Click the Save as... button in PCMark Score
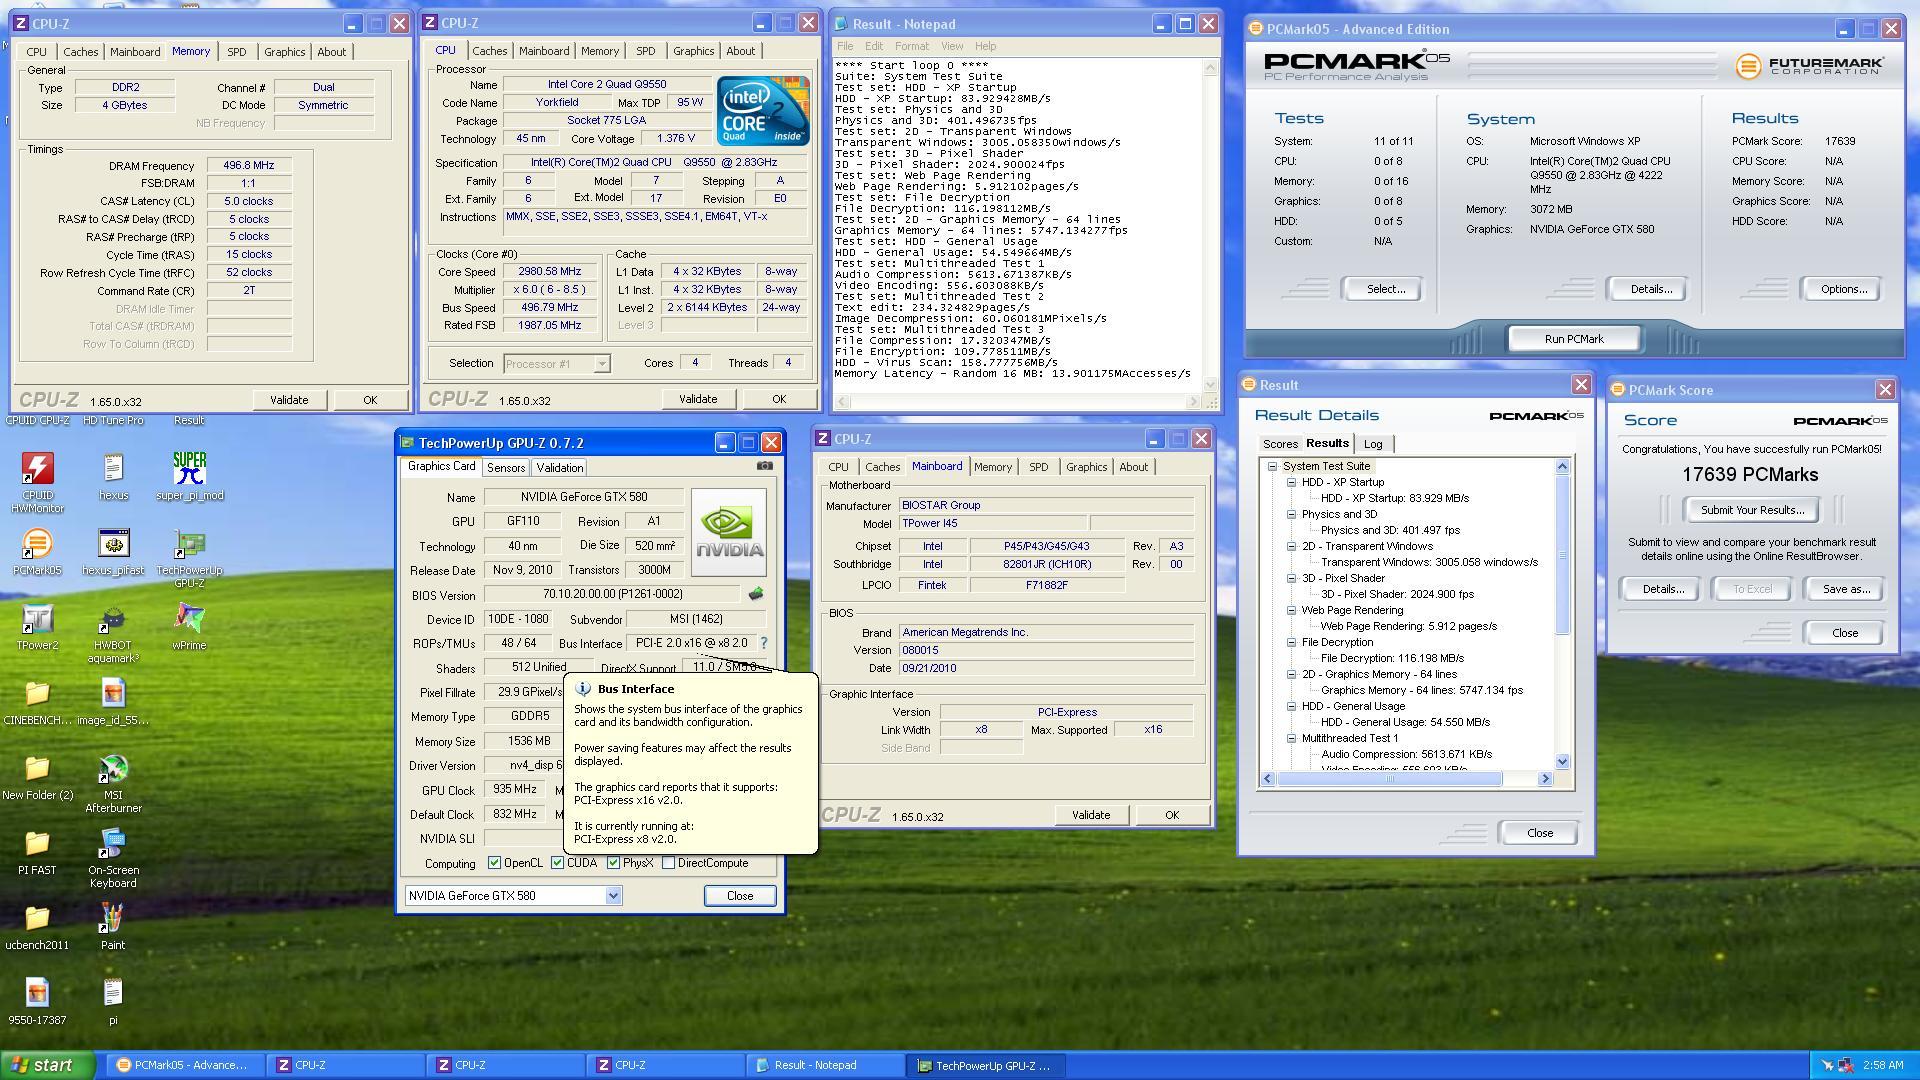The width and height of the screenshot is (1920, 1080). click(1846, 589)
